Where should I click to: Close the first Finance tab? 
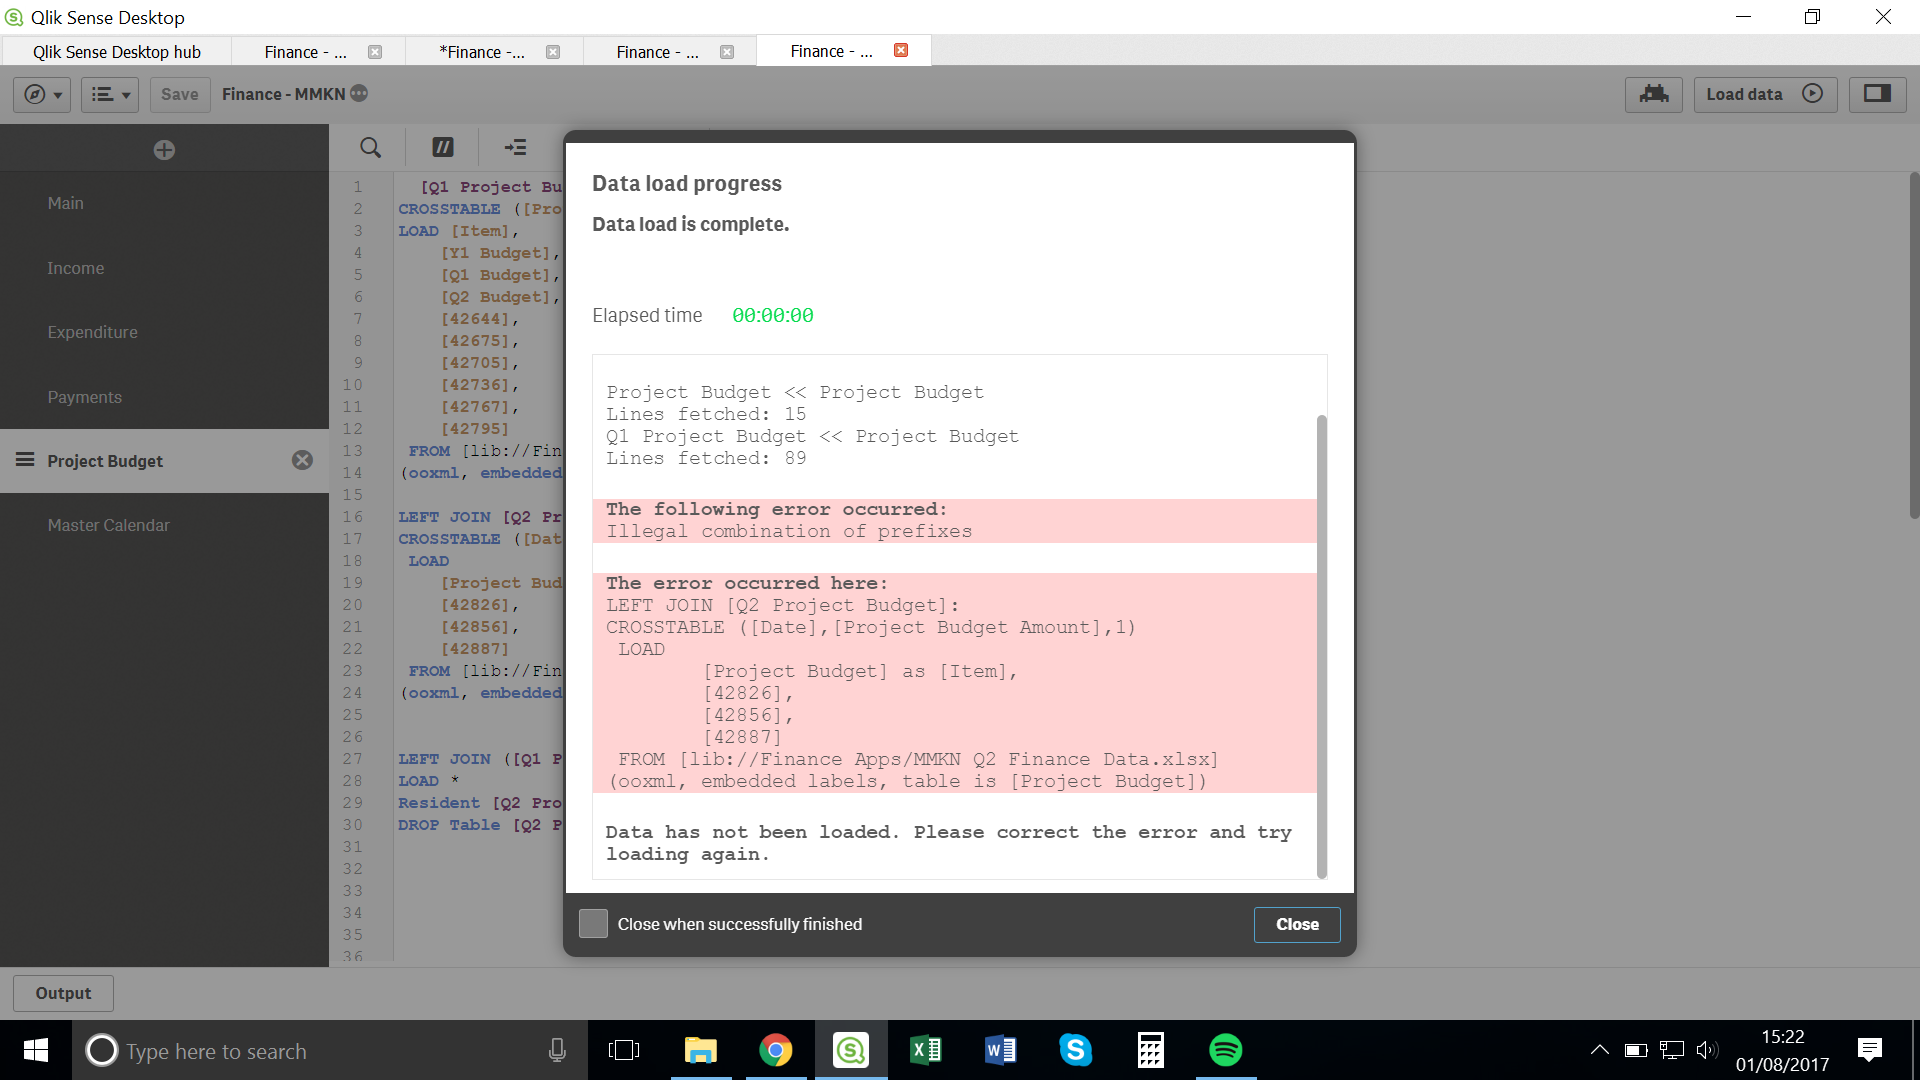375,52
